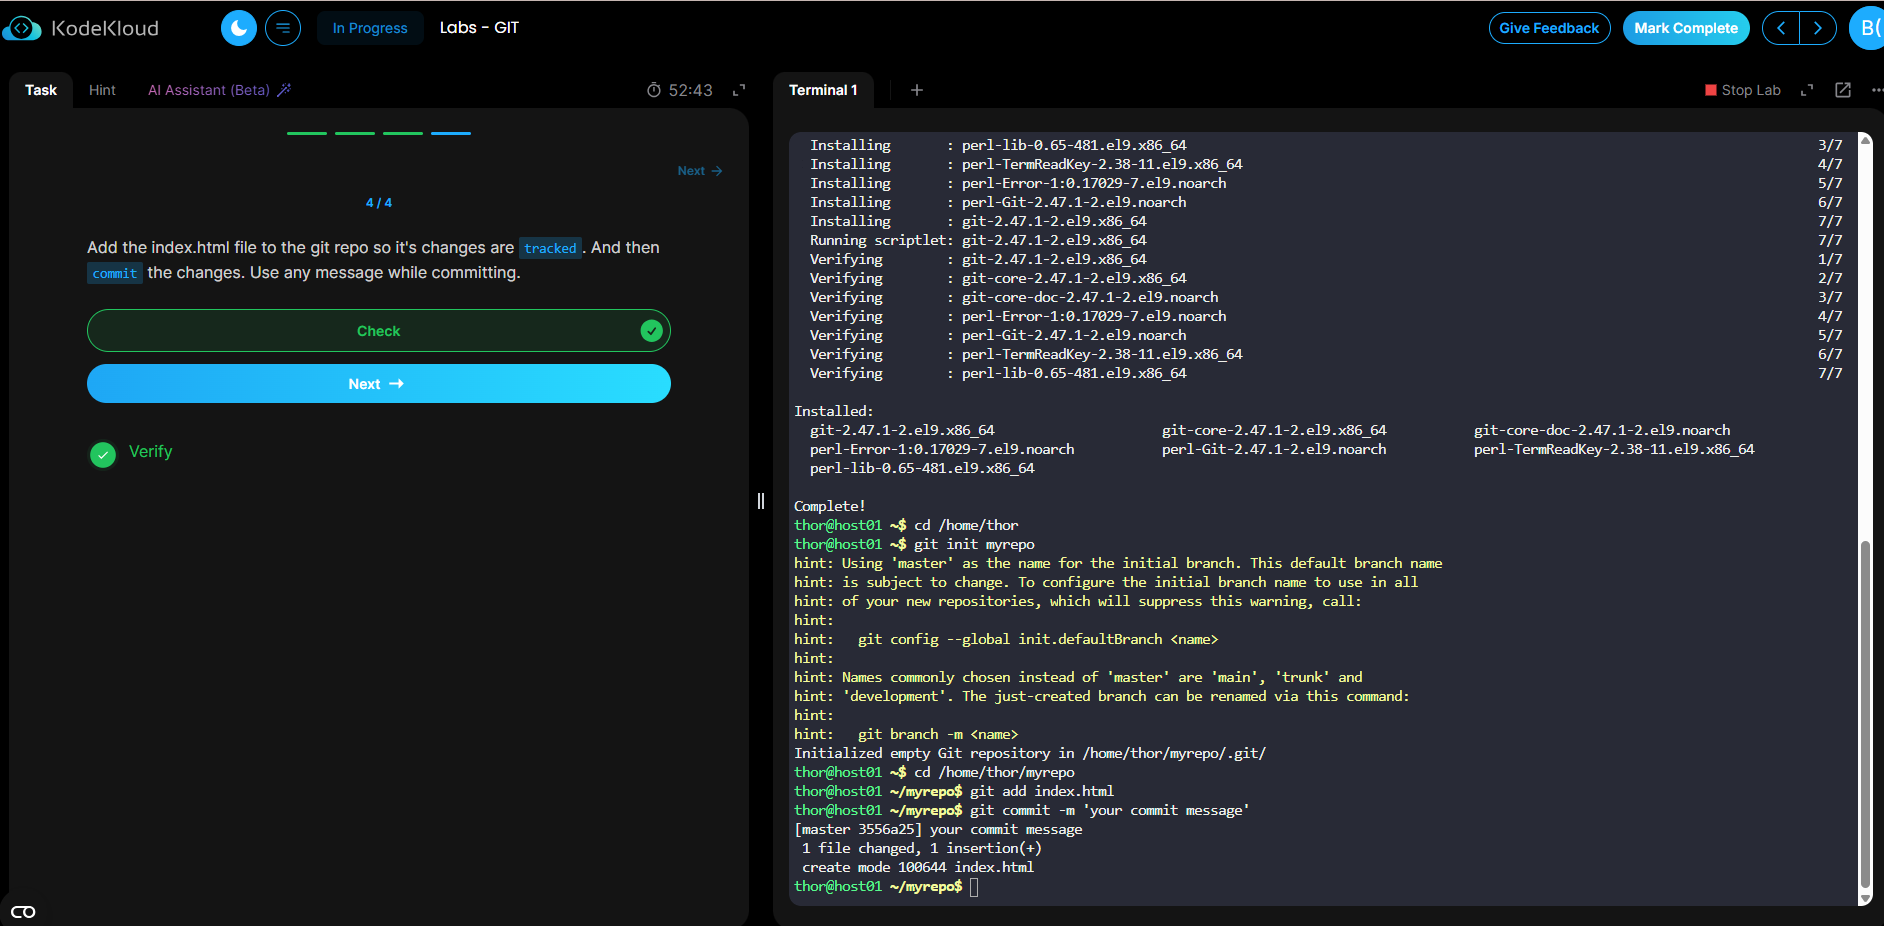Click the Verify green checkmark
Screen dimensions: 1884x926
coord(103,455)
